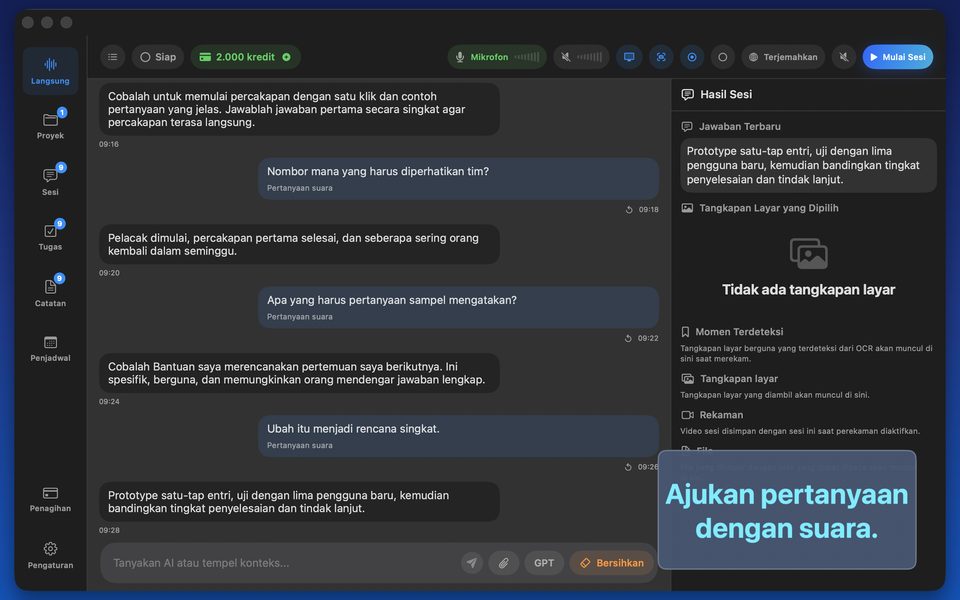This screenshot has width=960, height=600.
Task: Switch to the Sesi tab
Action: pos(50,181)
